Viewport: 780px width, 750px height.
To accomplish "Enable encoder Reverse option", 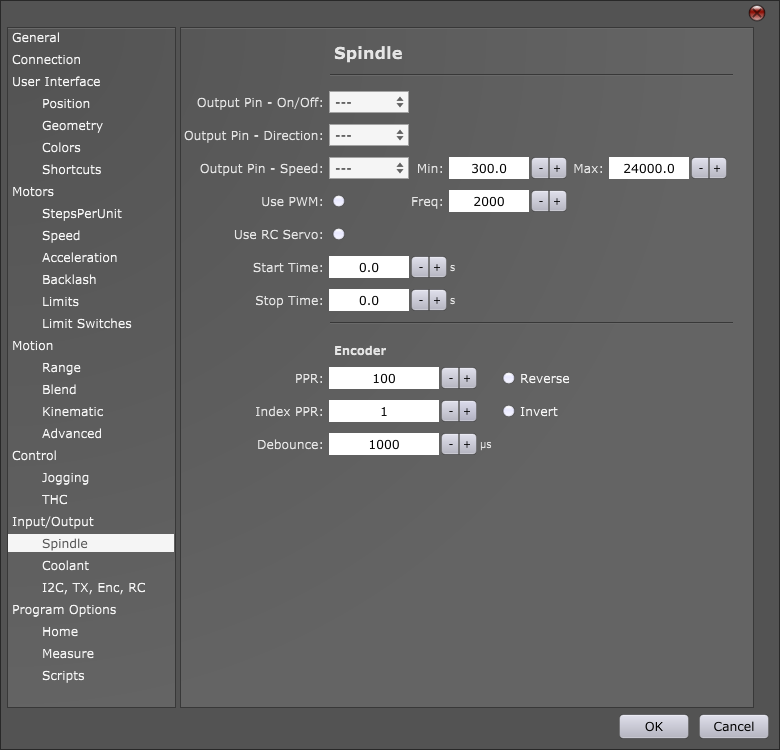I will pos(509,379).
